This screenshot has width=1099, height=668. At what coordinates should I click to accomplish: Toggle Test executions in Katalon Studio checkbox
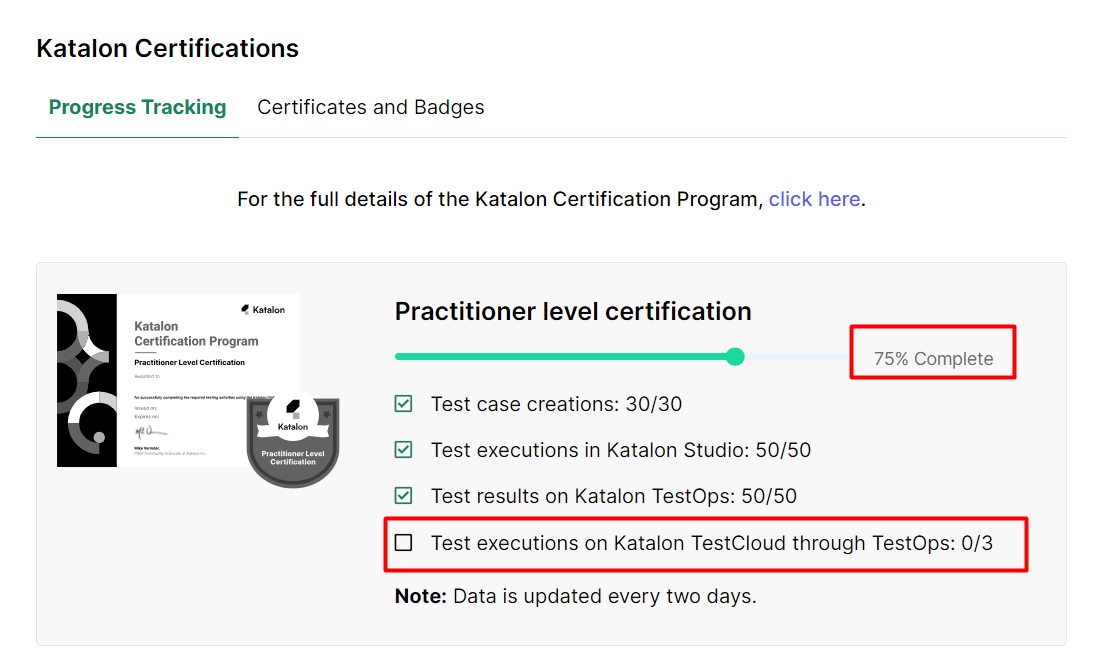404,450
